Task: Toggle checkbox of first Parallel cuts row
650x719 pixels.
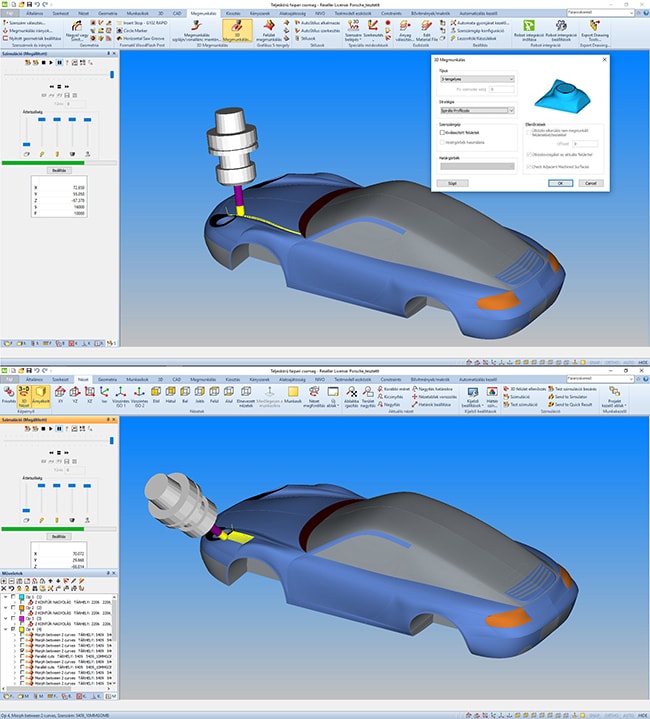Action: point(22,656)
